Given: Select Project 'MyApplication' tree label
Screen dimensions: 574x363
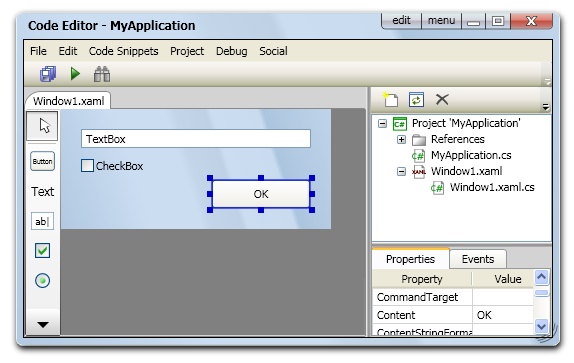Looking at the screenshot, I should (466, 123).
